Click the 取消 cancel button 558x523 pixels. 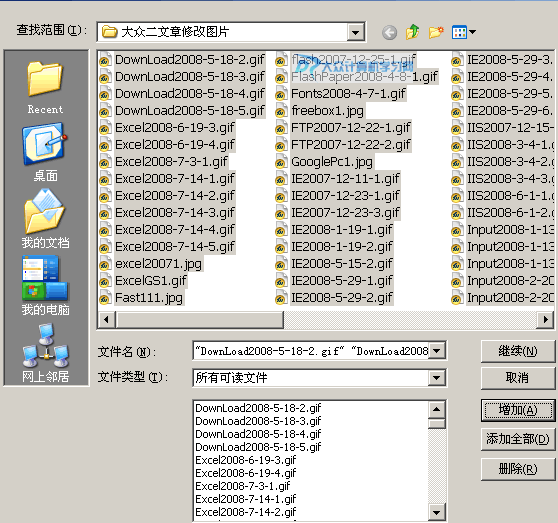(x=517, y=378)
